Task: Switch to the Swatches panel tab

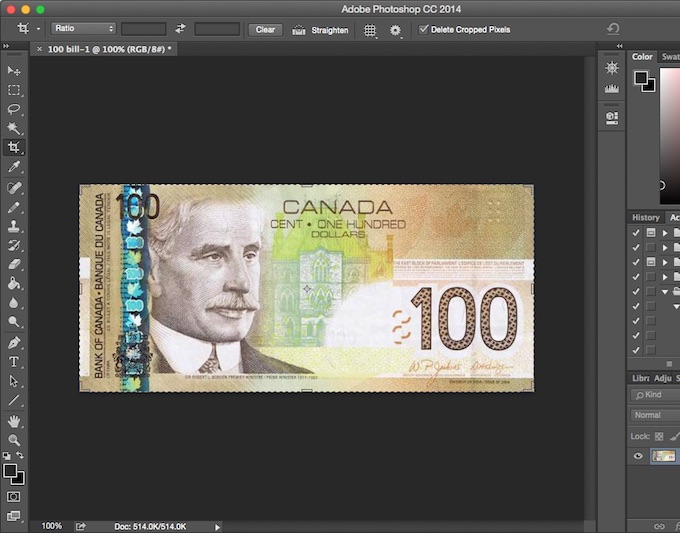Action: tap(670, 57)
